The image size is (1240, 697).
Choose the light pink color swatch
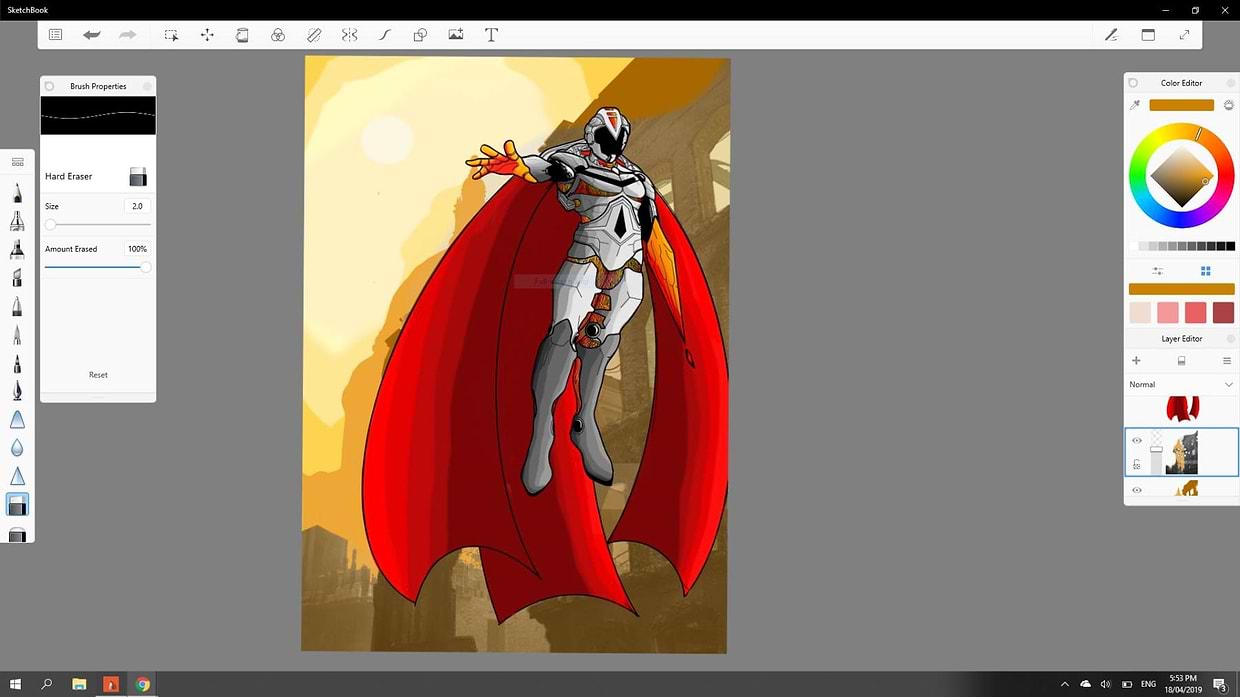[1168, 313]
